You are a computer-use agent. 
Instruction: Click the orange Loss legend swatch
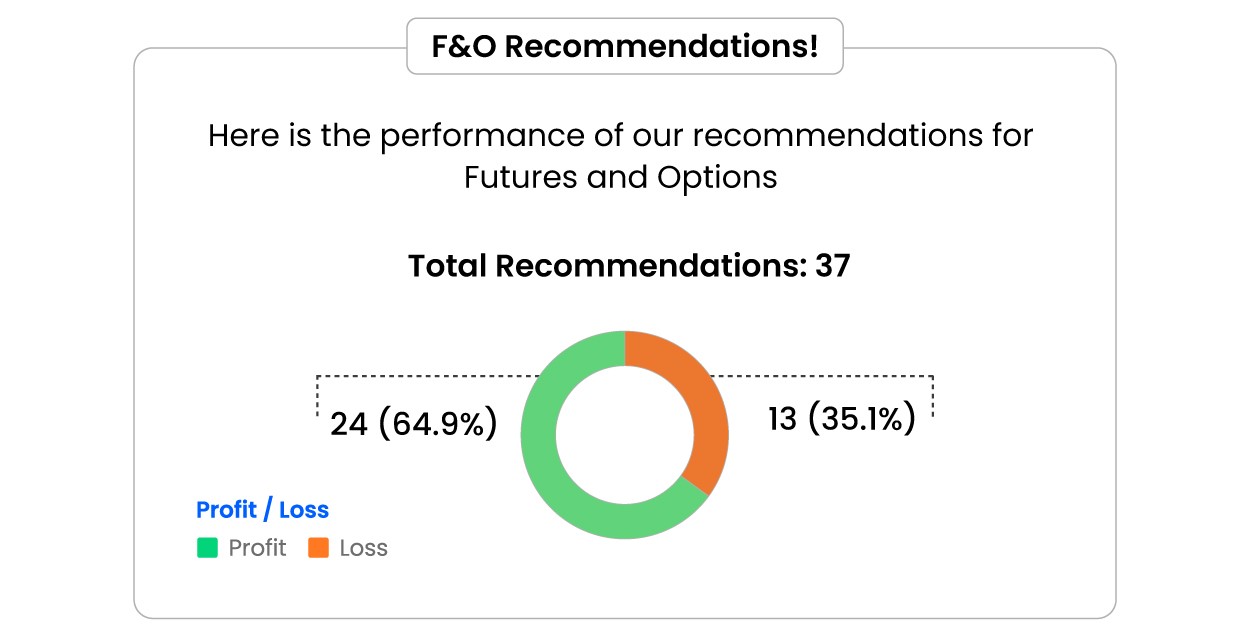pyautogui.click(x=318, y=548)
